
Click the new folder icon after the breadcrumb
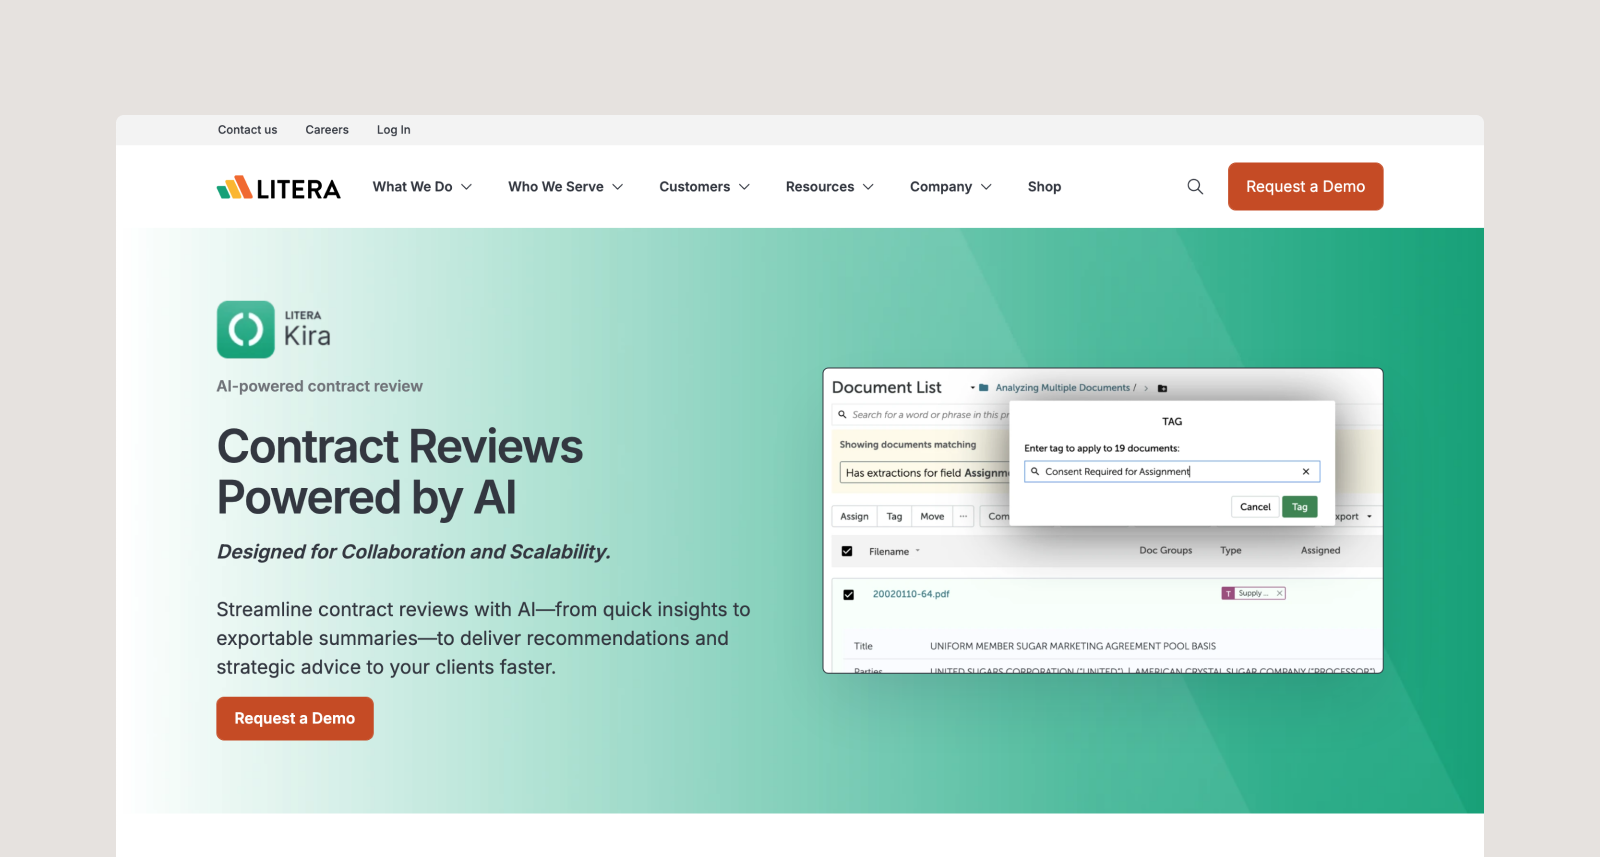(x=1162, y=388)
